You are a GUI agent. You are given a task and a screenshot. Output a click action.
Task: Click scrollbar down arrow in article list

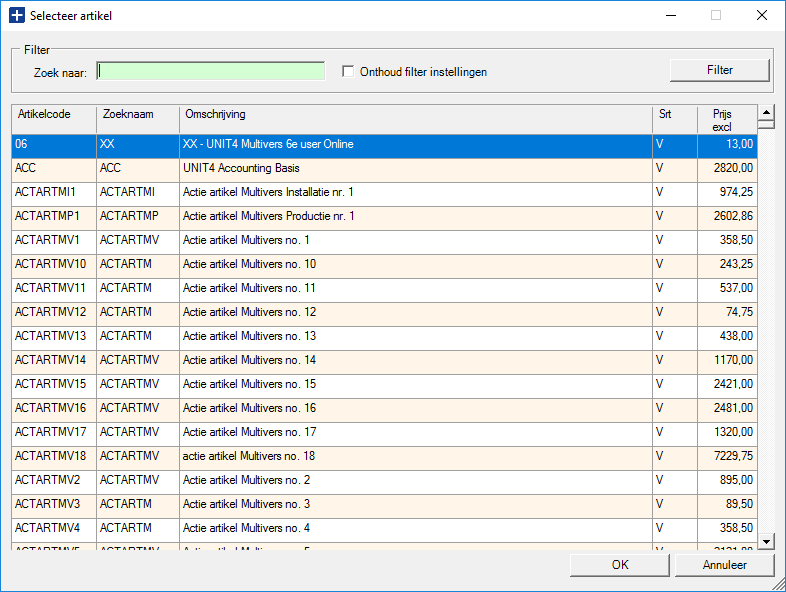click(766, 541)
